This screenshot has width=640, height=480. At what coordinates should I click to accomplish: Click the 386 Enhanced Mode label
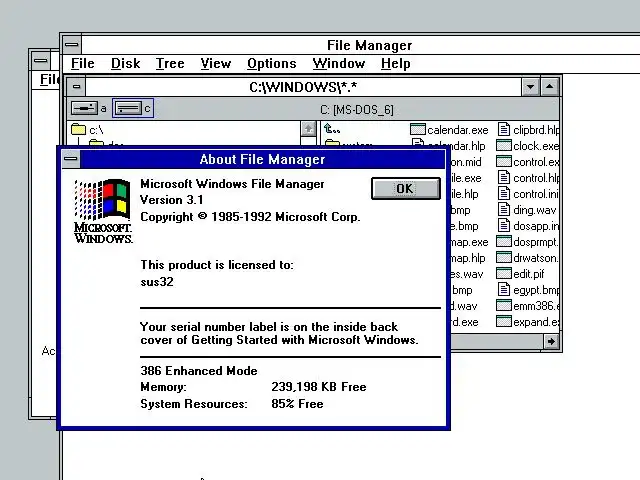point(199,371)
